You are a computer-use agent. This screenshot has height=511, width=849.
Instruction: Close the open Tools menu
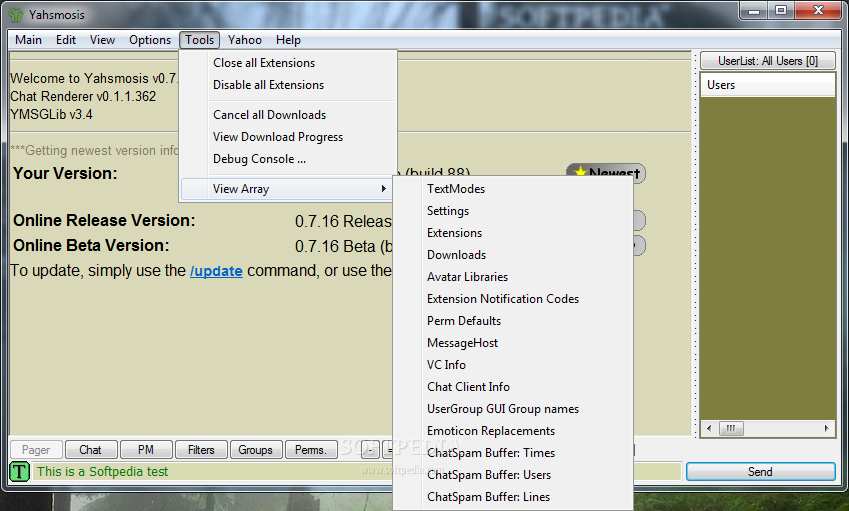pyautogui.click(x=199, y=40)
